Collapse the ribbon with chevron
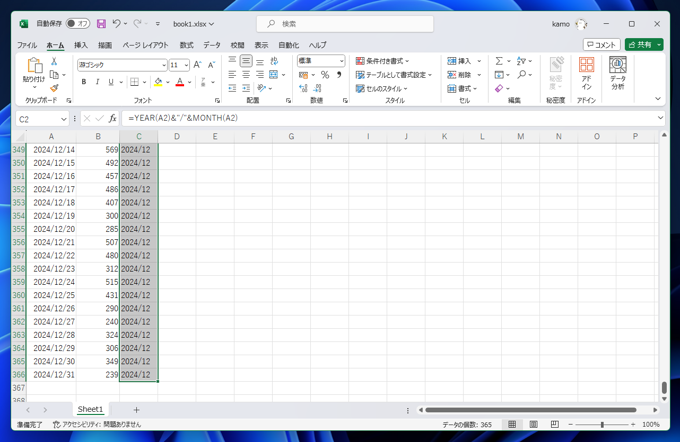Viewport: 680px width, 442px height. coord(658,99)
